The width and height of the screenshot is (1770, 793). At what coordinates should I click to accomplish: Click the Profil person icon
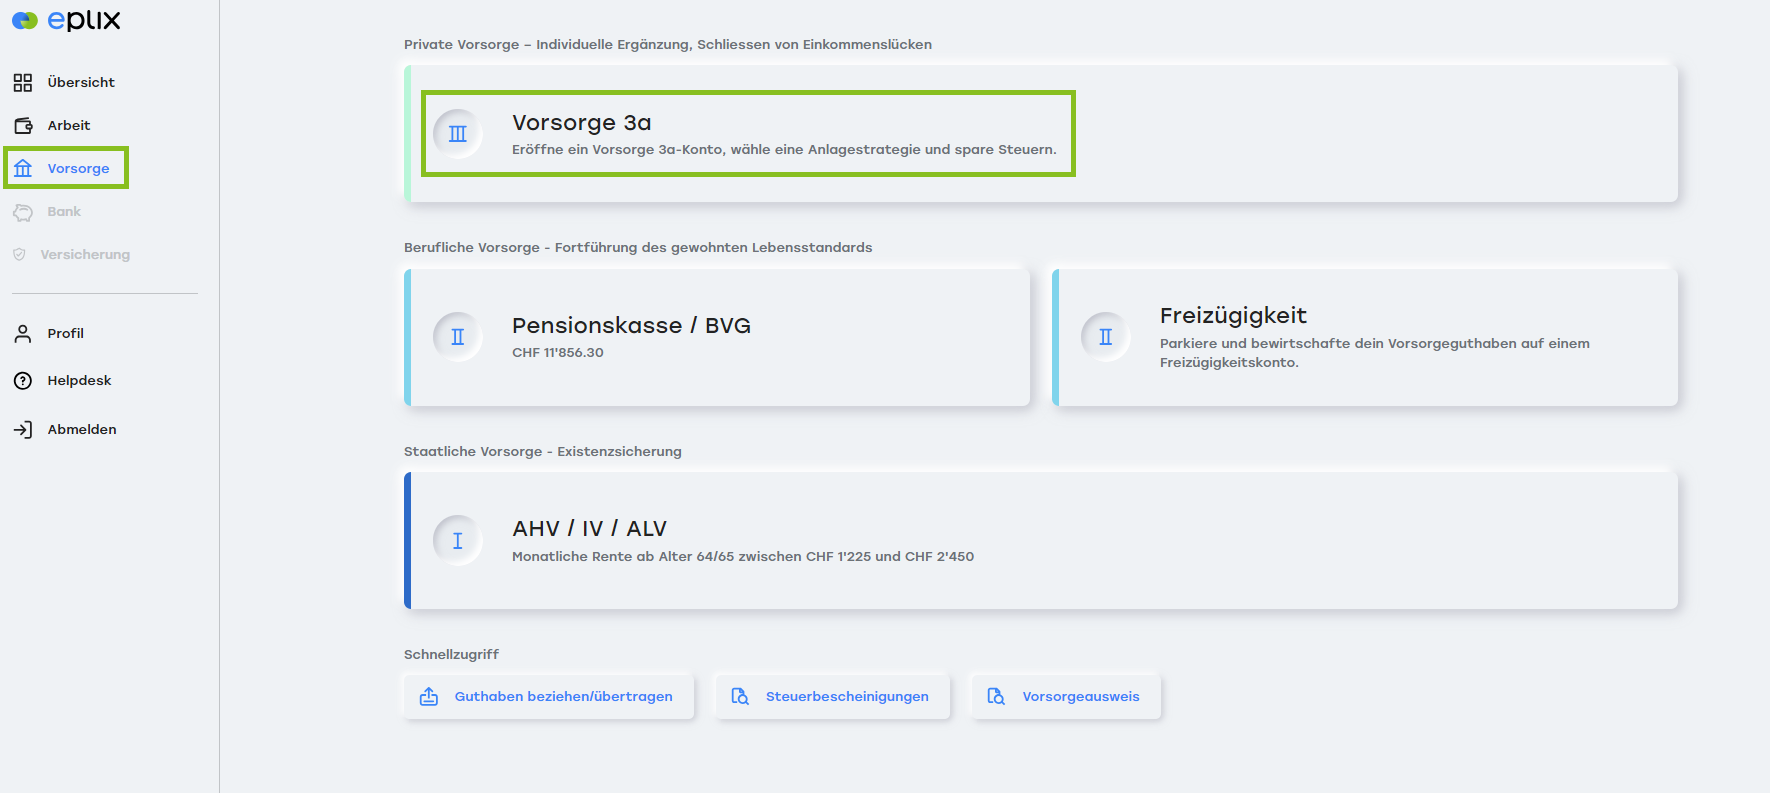[x=23, y=333]
